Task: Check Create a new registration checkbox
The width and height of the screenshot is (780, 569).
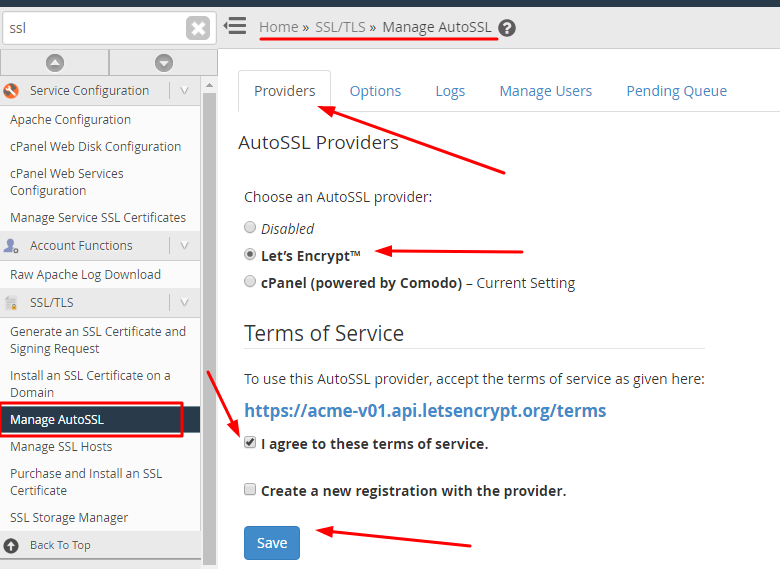Action: 250,489
